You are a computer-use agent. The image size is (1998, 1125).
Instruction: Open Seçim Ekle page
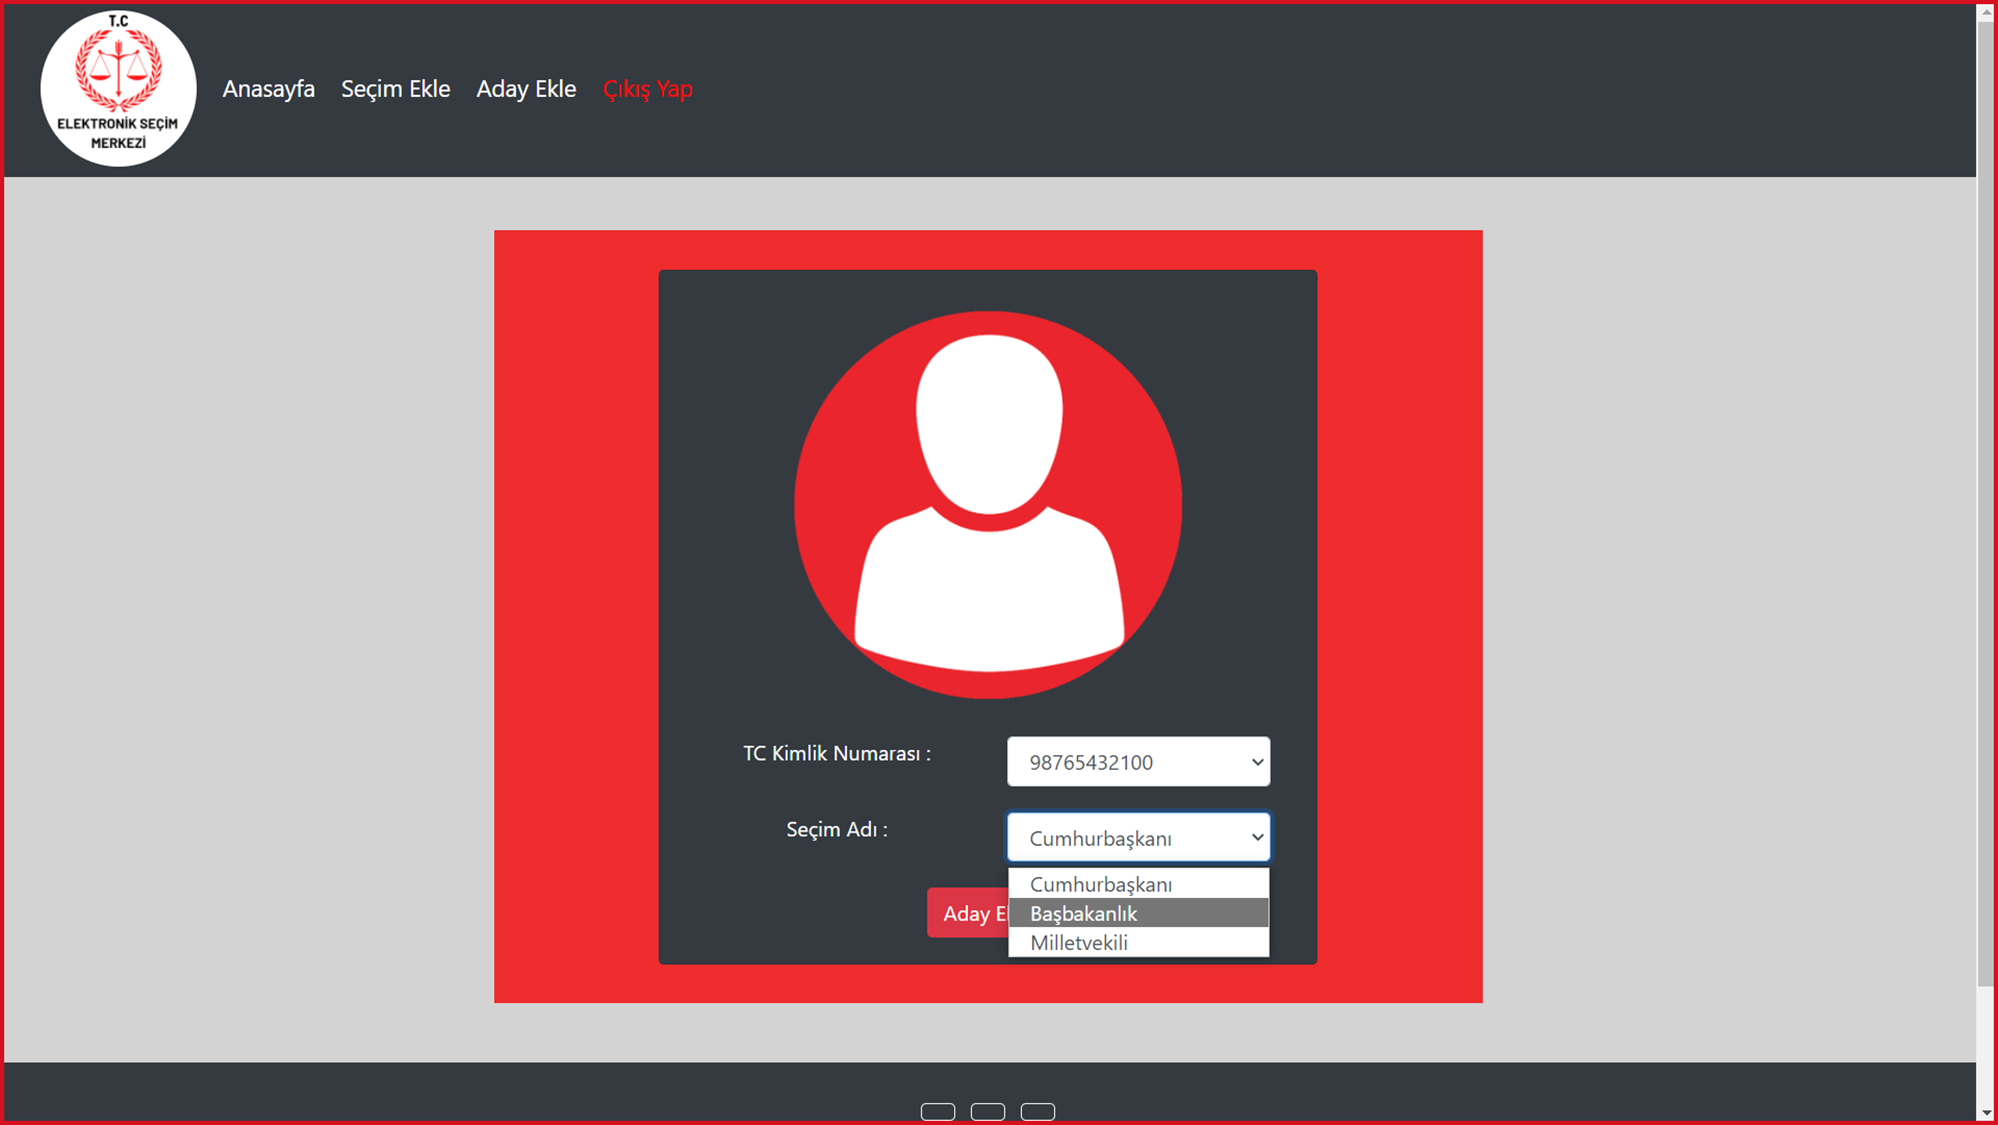coord(395,89)
